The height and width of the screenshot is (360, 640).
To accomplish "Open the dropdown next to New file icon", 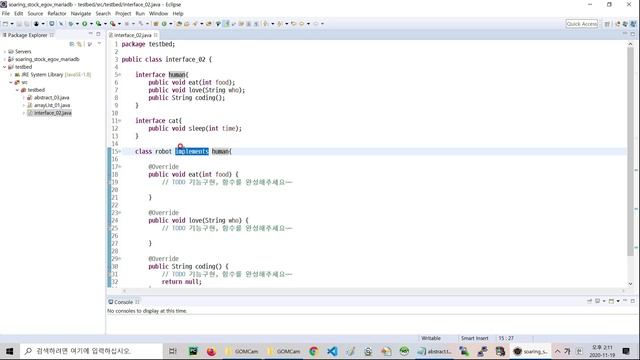I will tap(11, 24).
